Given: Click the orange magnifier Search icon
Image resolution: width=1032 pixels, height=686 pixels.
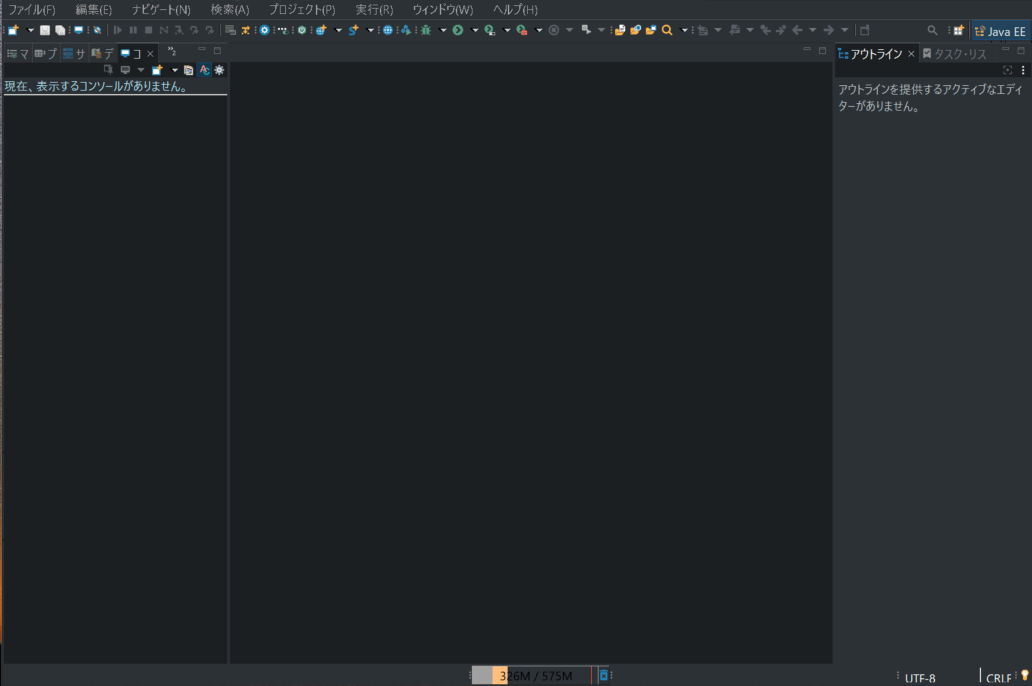Looking at the screenshot, I should pos(667,30).
